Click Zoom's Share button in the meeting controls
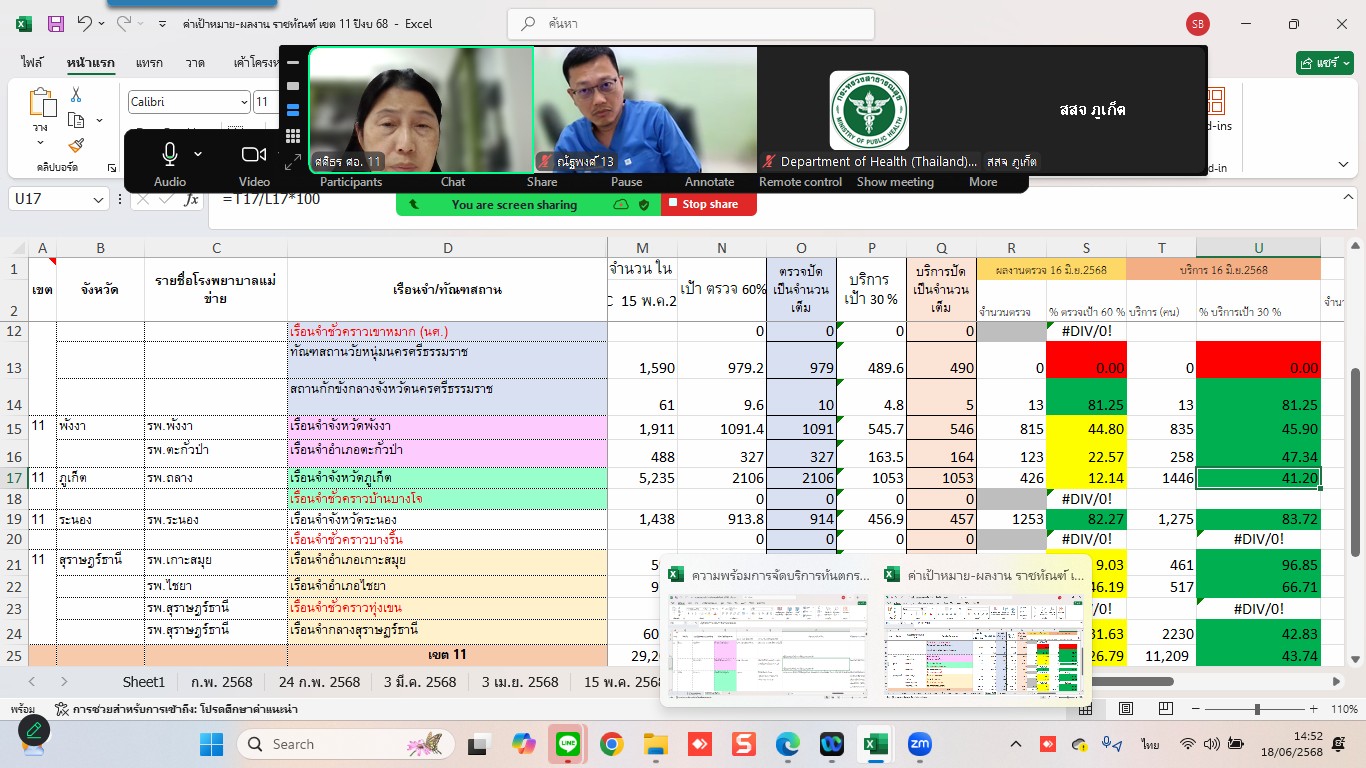1366x768 pixels. [542, 182]
